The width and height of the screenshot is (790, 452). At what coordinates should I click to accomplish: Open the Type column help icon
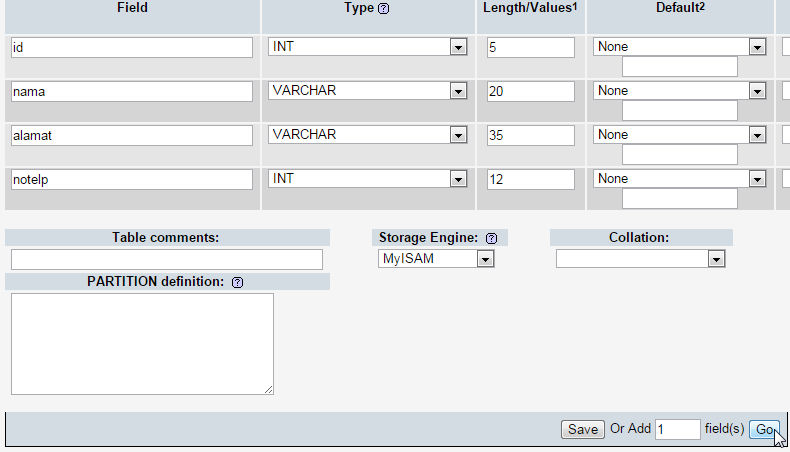383,9
